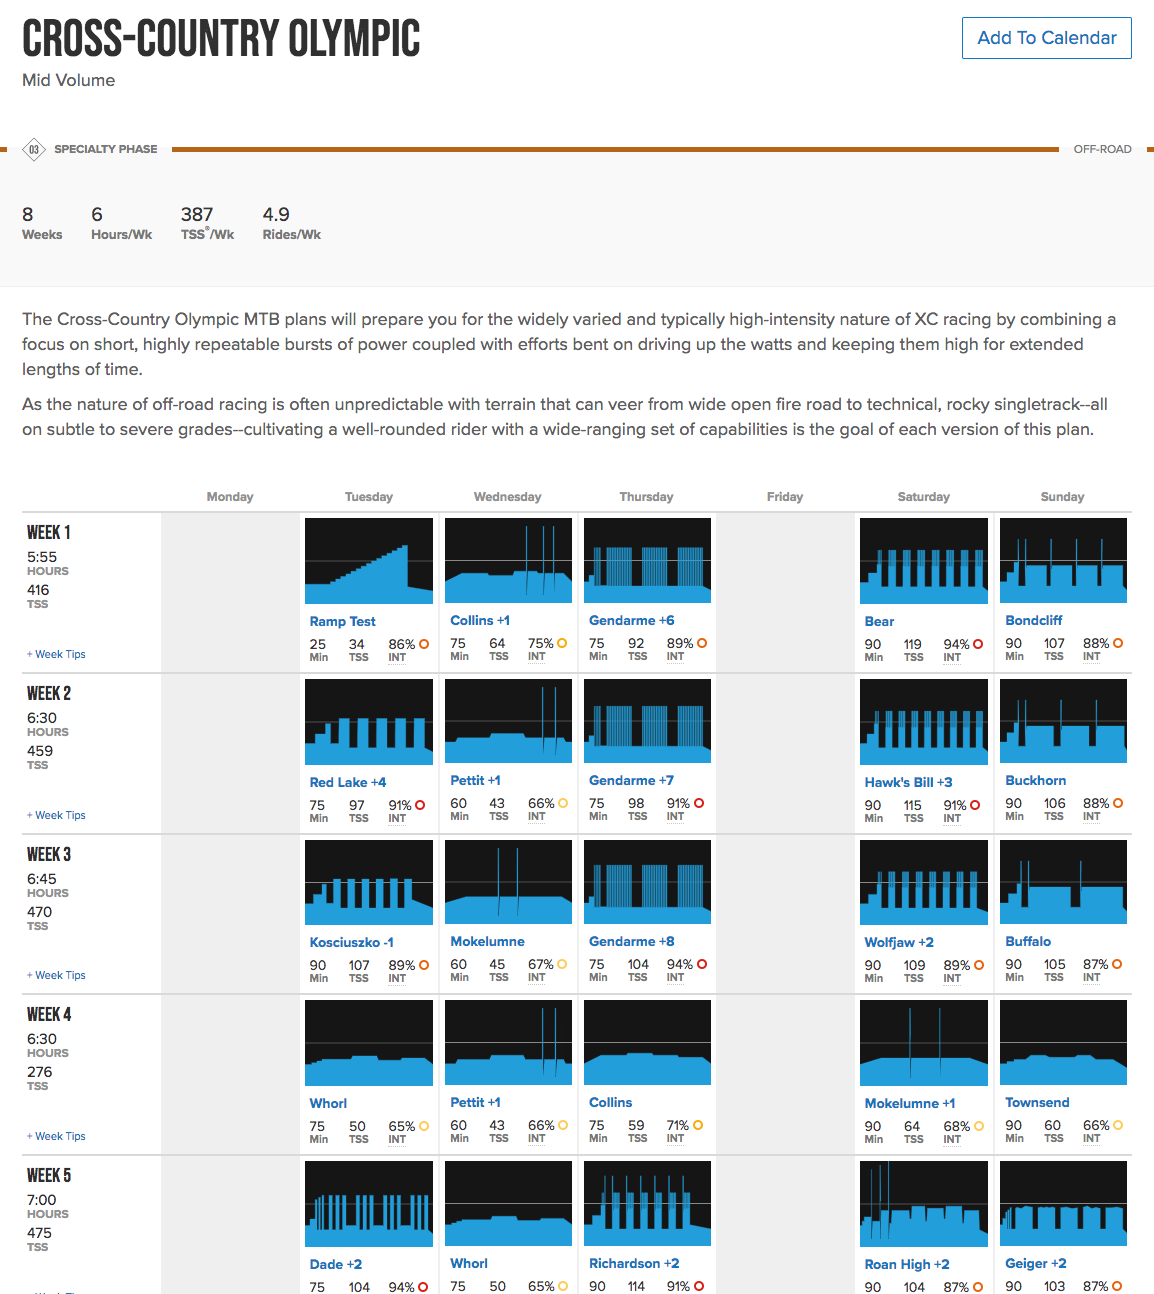Click the Hawk's Bill +3 graph thumbnail
Viewport: 1154px width, 1294px height.
coord(924,721)
